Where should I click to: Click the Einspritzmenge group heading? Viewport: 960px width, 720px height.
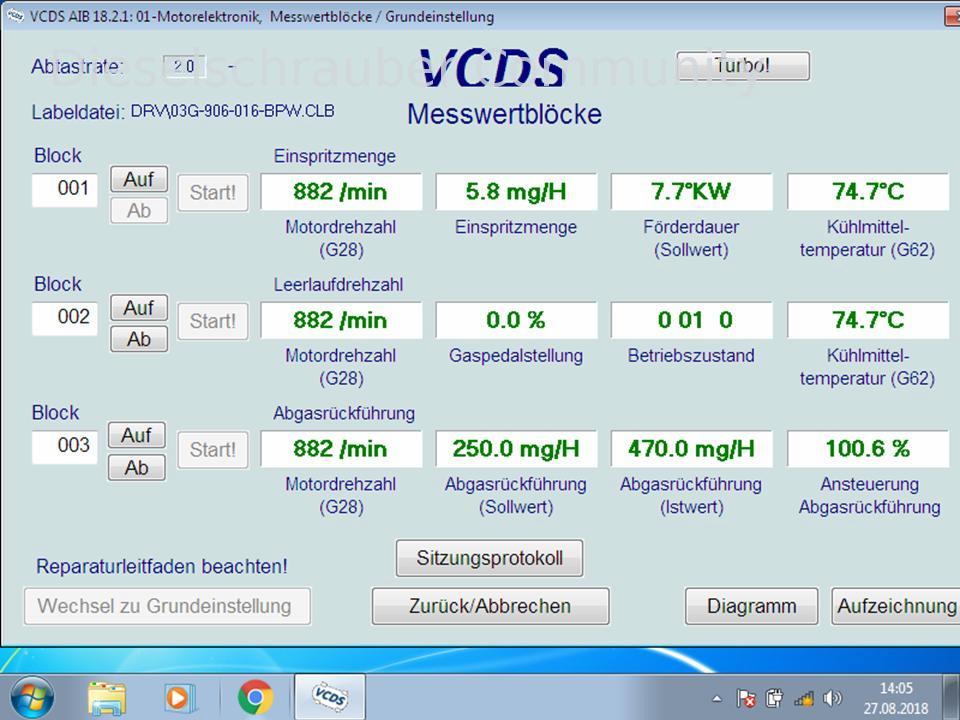tap(334, 156)
